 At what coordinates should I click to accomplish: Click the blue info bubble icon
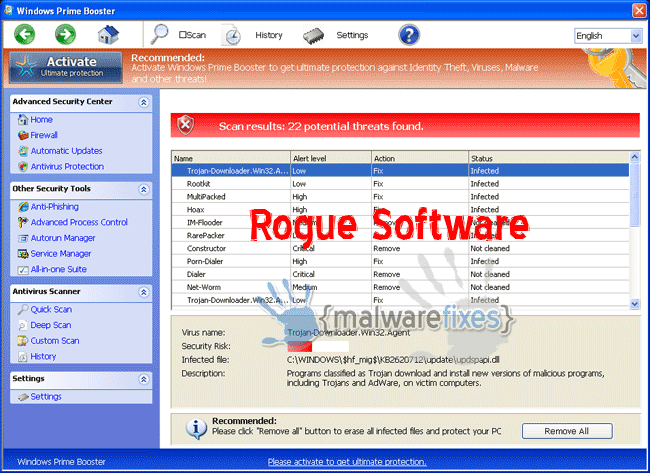(196, 429)
